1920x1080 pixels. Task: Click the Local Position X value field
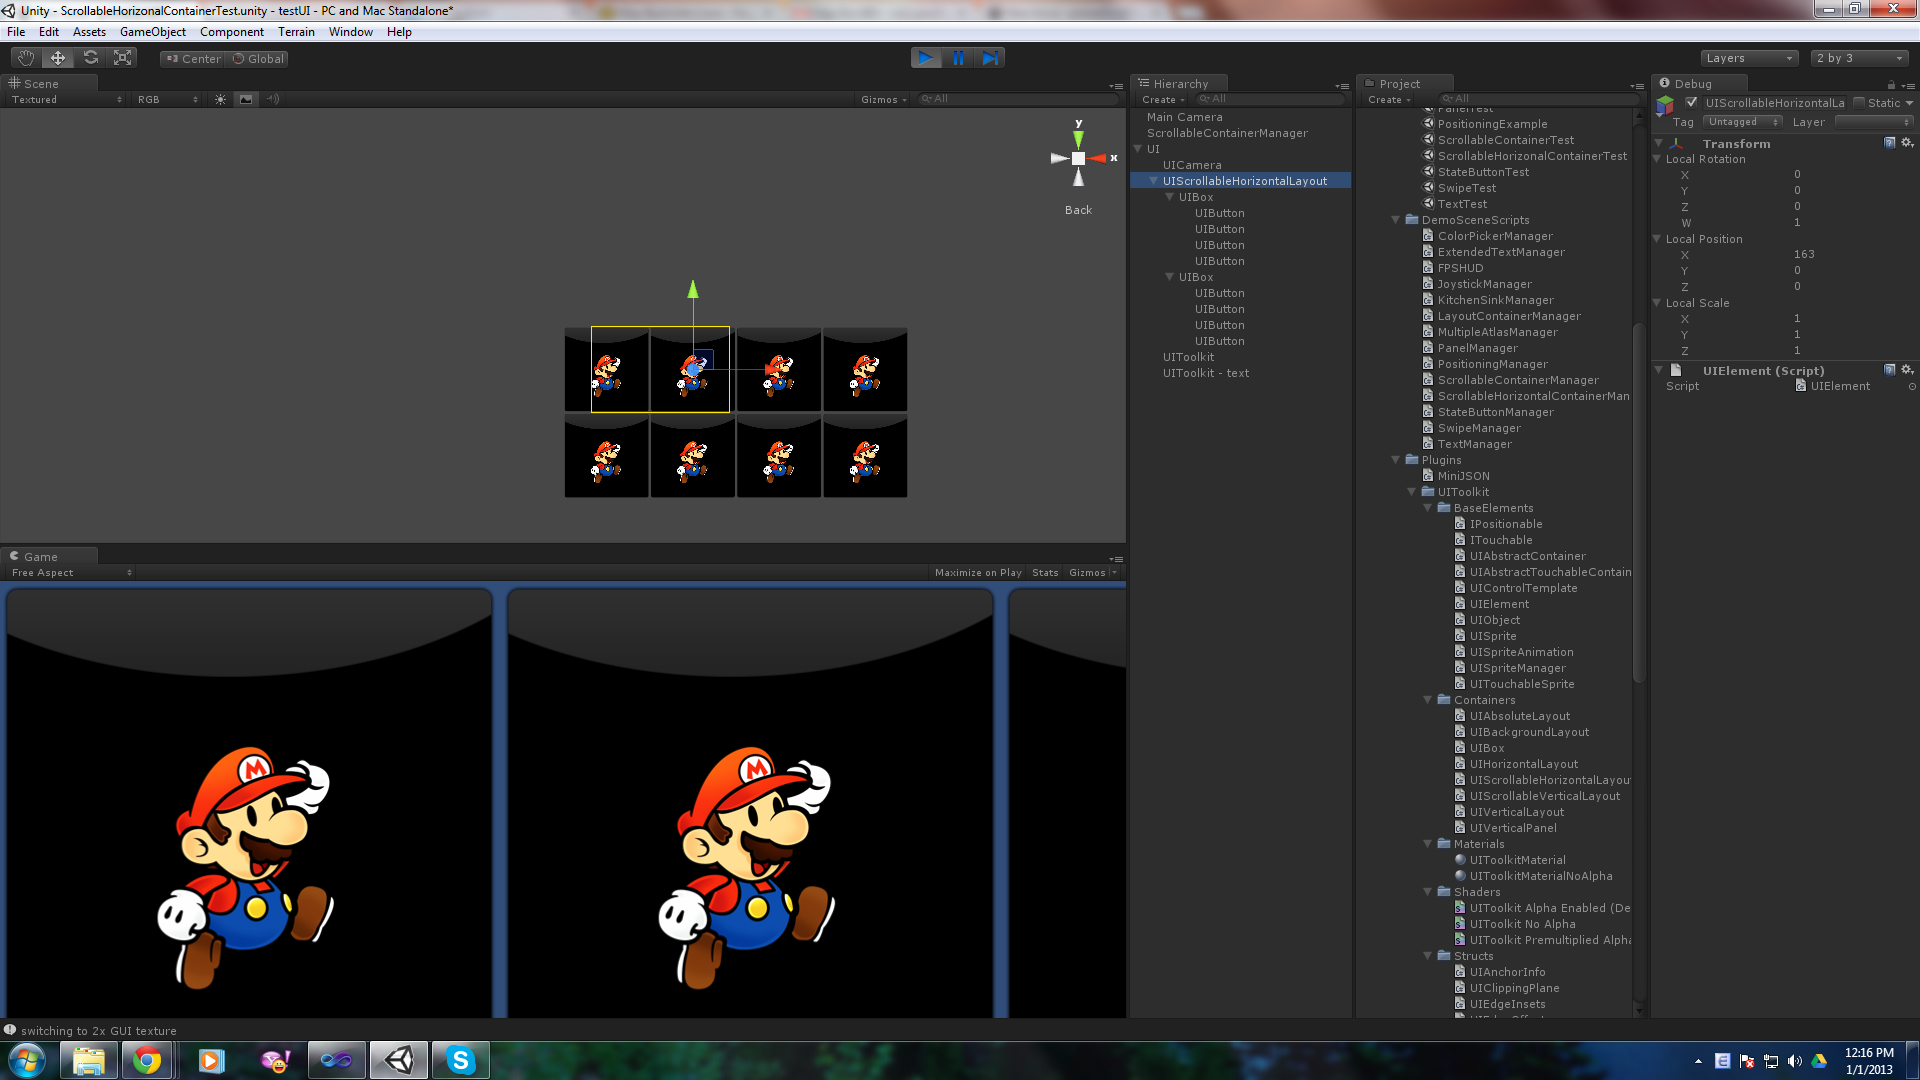(1850, 254)
